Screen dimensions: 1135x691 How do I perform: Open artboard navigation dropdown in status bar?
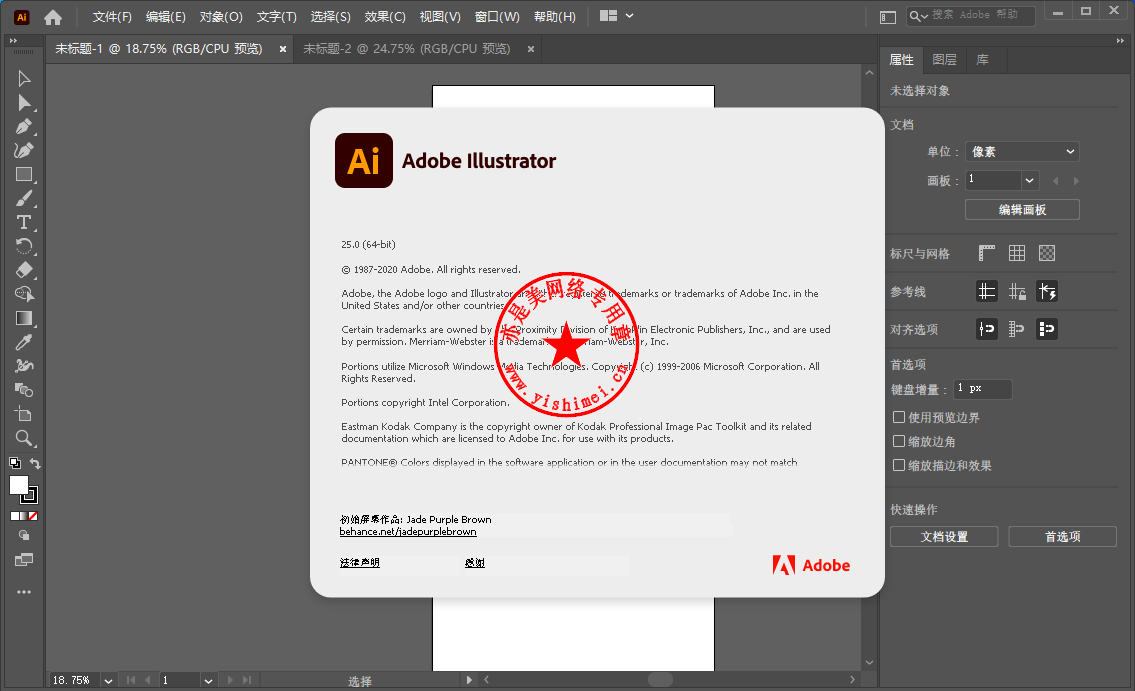[x=208, y=680]
